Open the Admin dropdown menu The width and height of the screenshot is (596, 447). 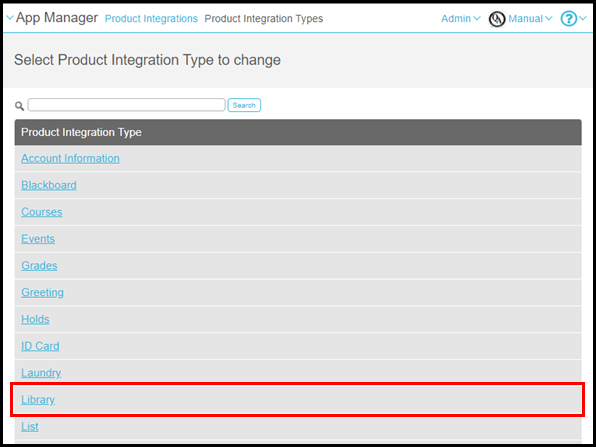460,18
